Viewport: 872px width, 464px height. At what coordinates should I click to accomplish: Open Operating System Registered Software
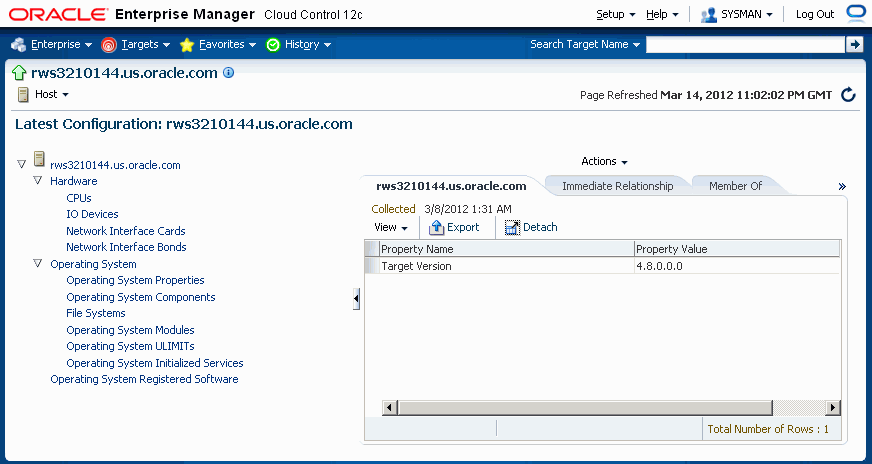(144, 379)
